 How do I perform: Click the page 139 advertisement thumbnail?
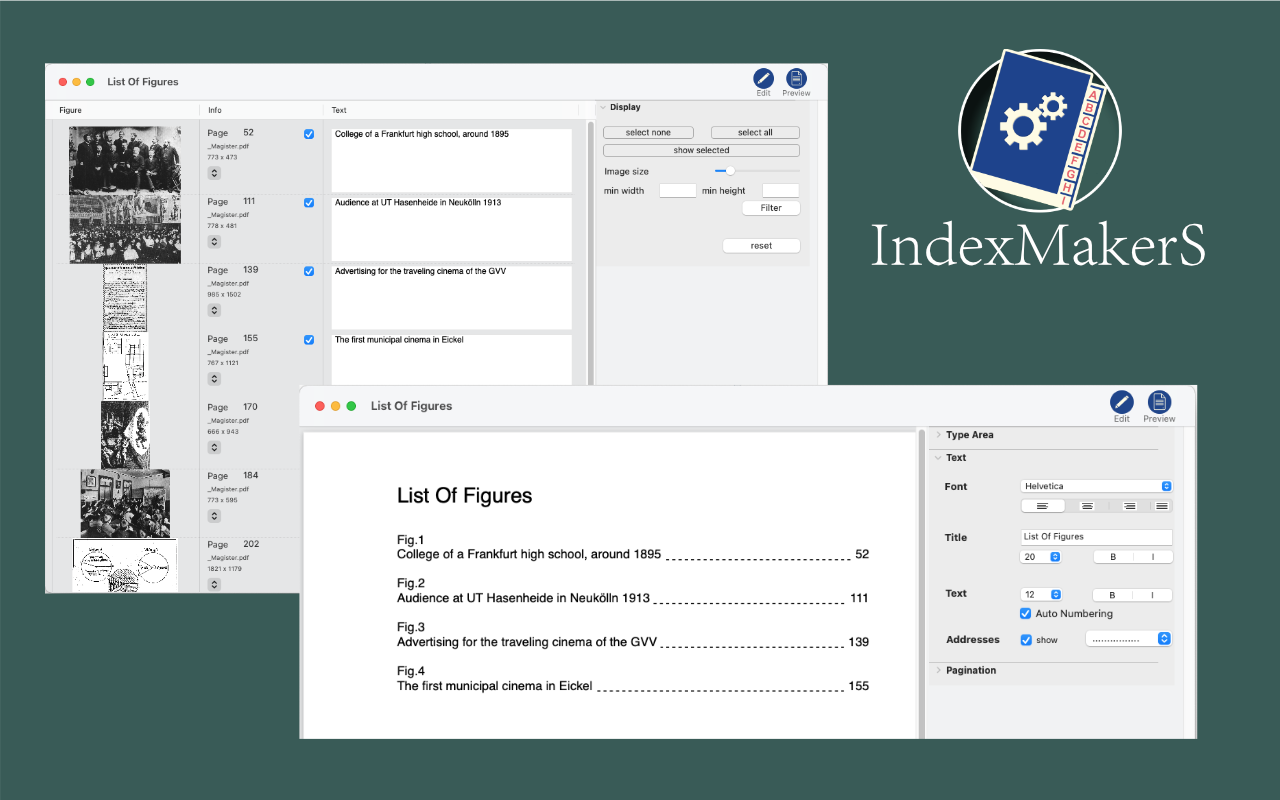click(125, 297)
